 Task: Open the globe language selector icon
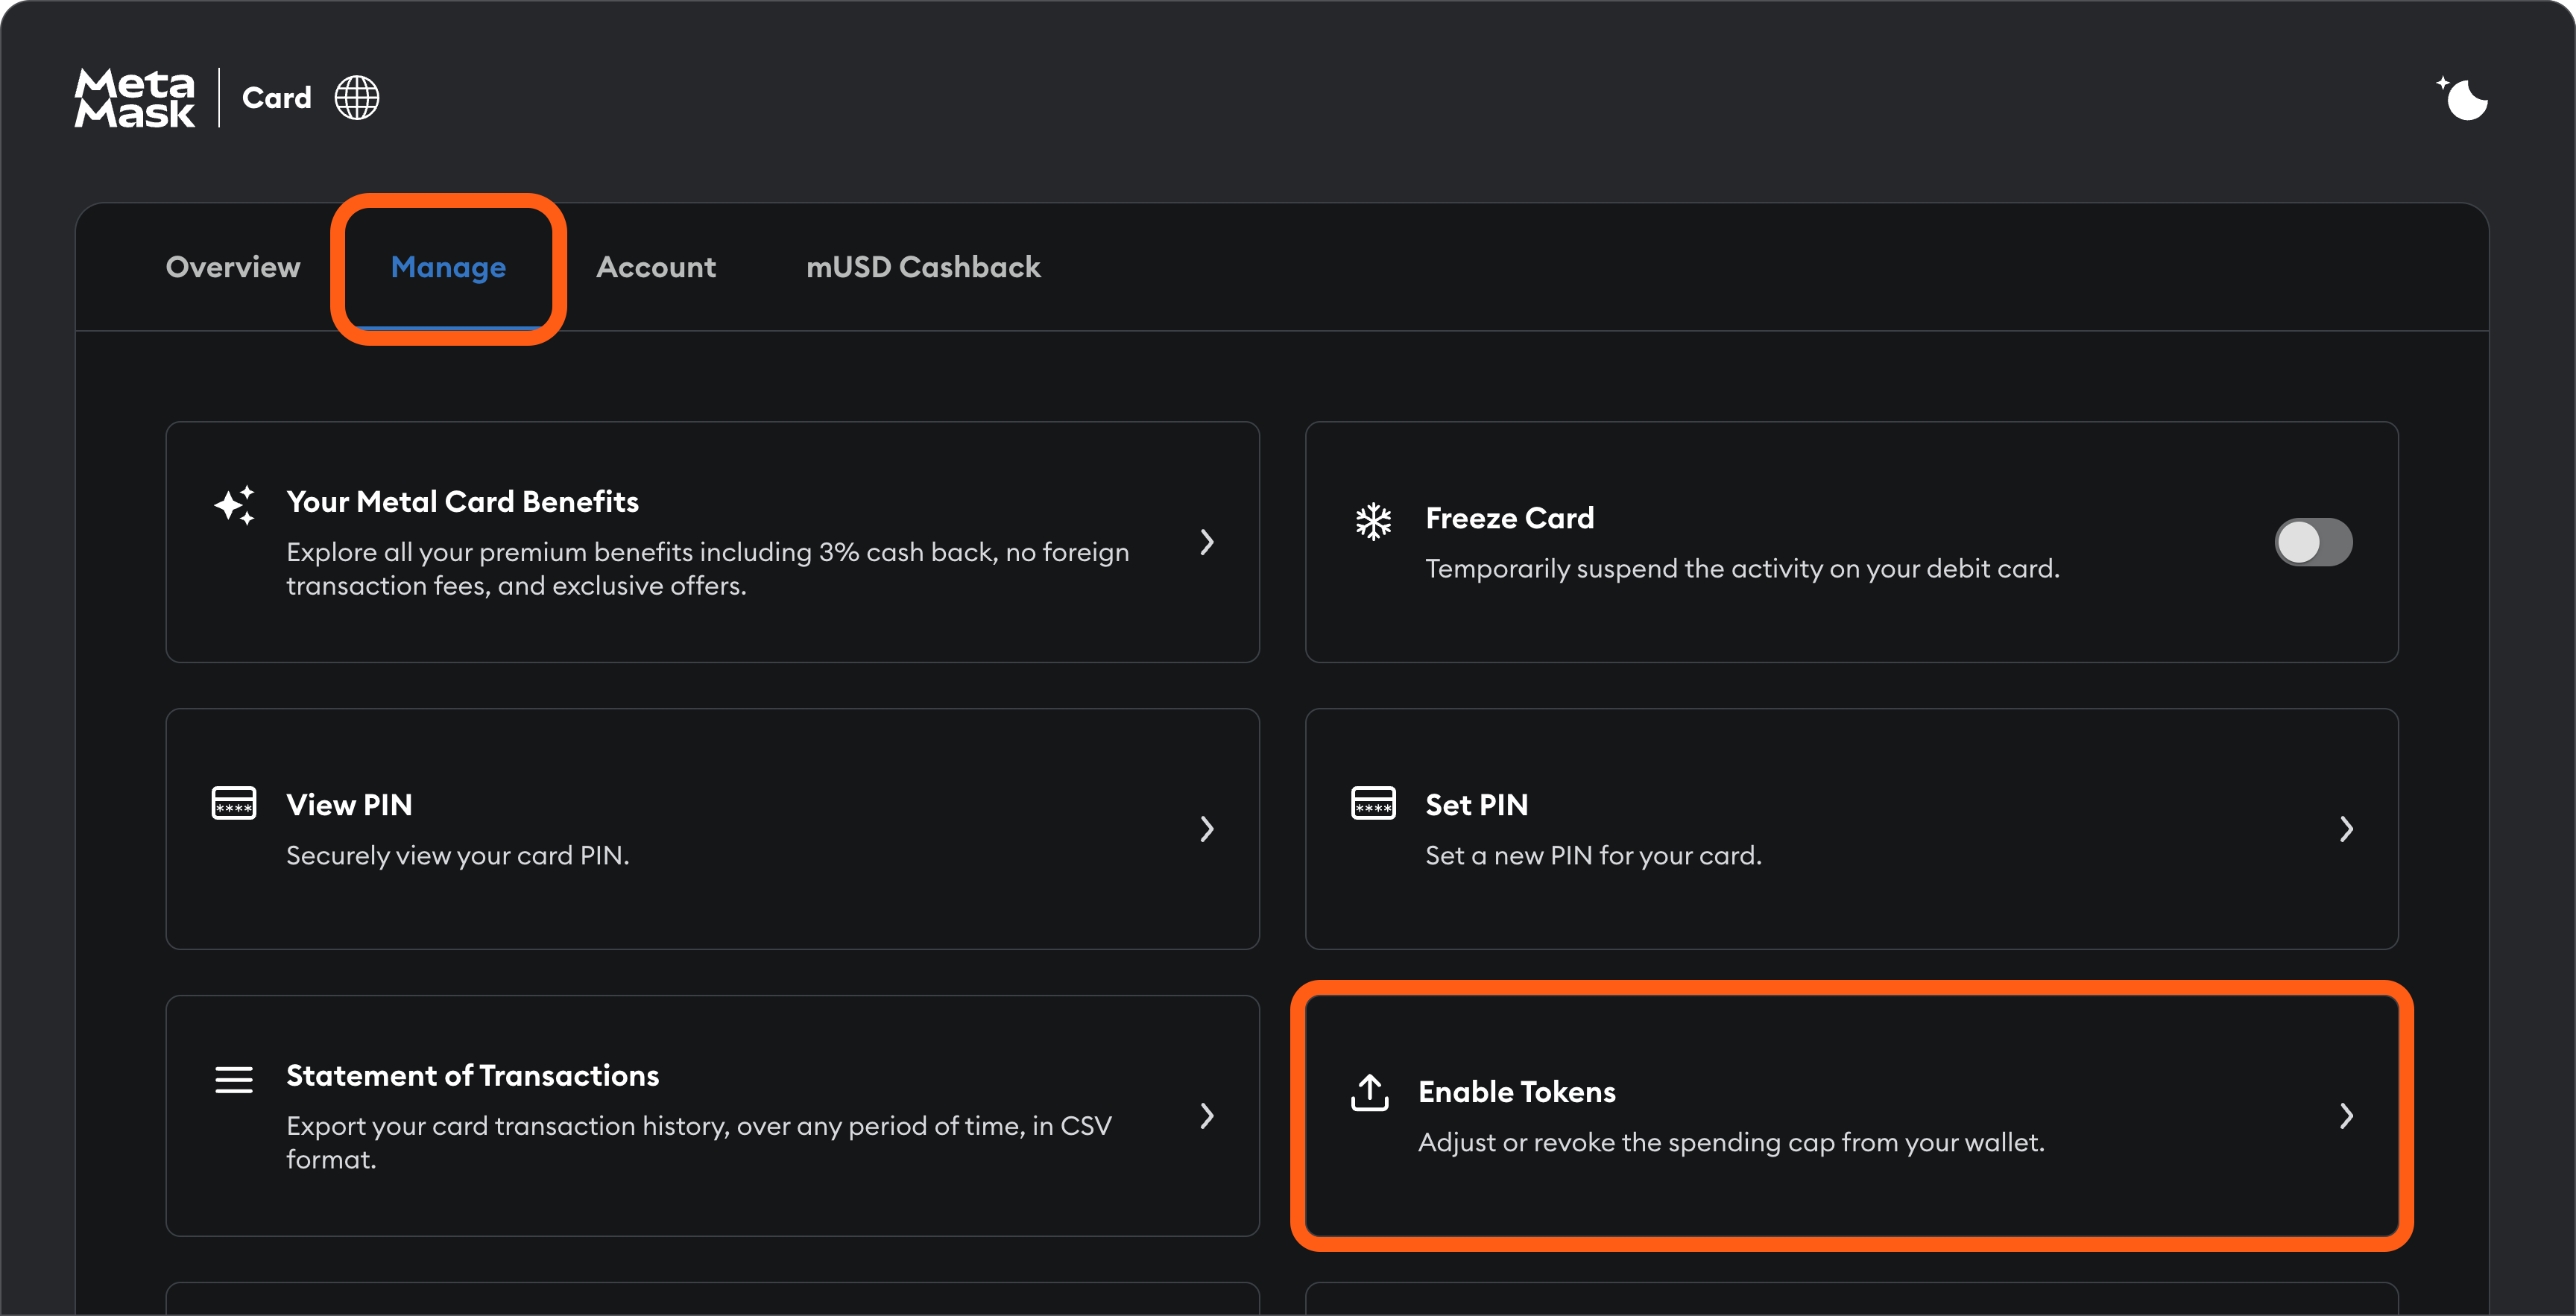pos(357,98)
